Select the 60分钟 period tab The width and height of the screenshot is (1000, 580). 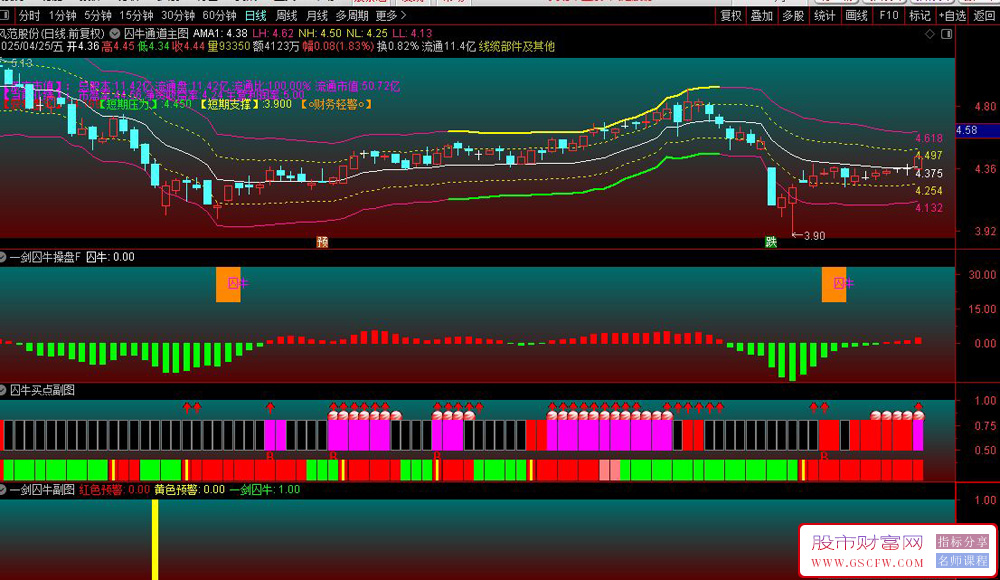pos(219,15)
